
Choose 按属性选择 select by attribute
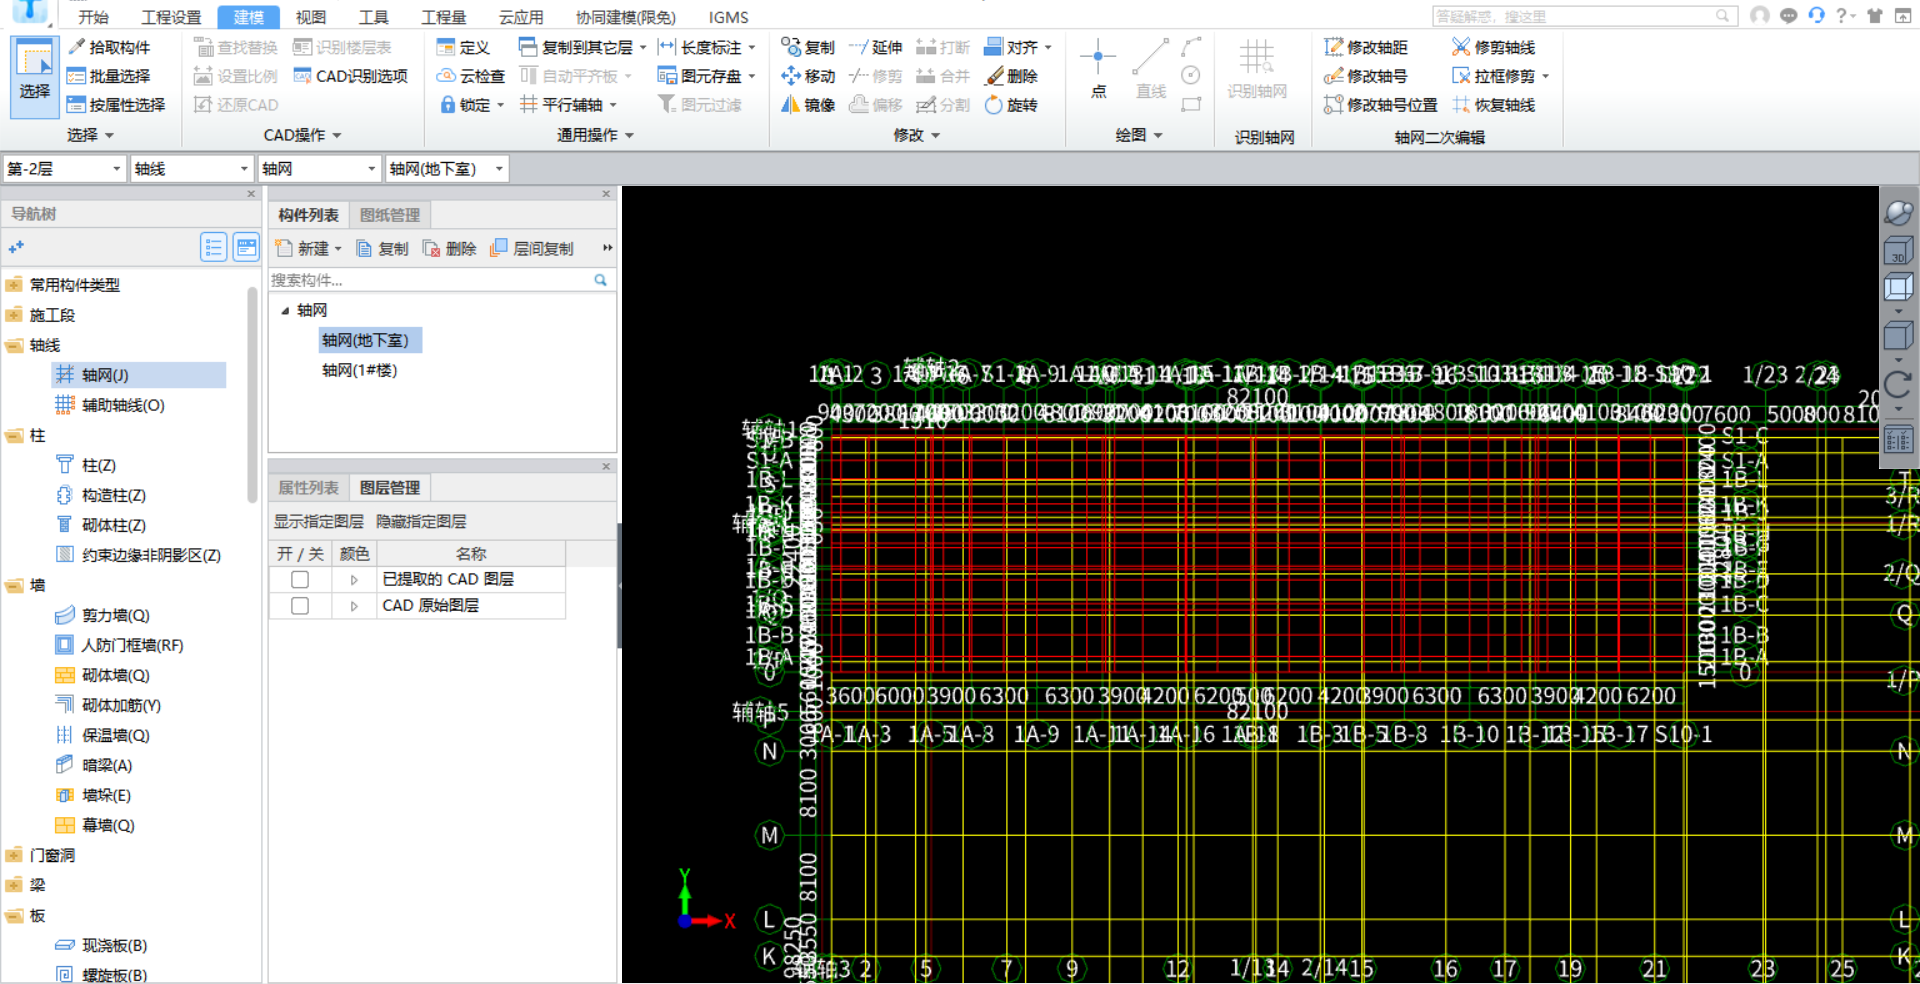[116, 105]
